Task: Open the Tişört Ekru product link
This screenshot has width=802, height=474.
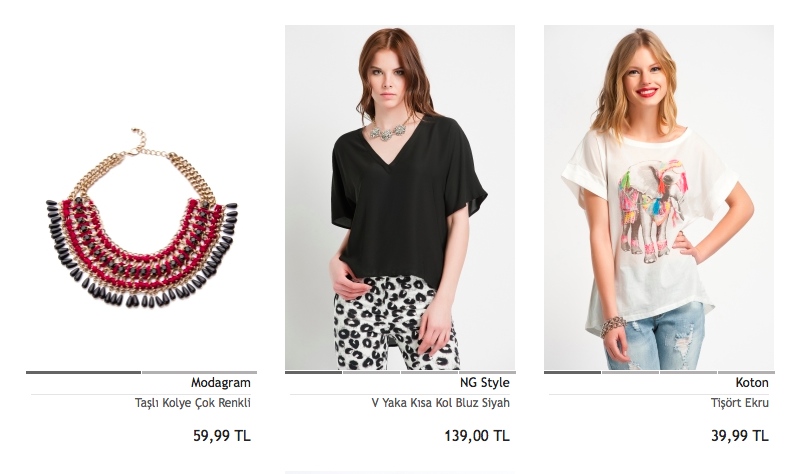Action: pyautogui.click(x=740, y=403)
